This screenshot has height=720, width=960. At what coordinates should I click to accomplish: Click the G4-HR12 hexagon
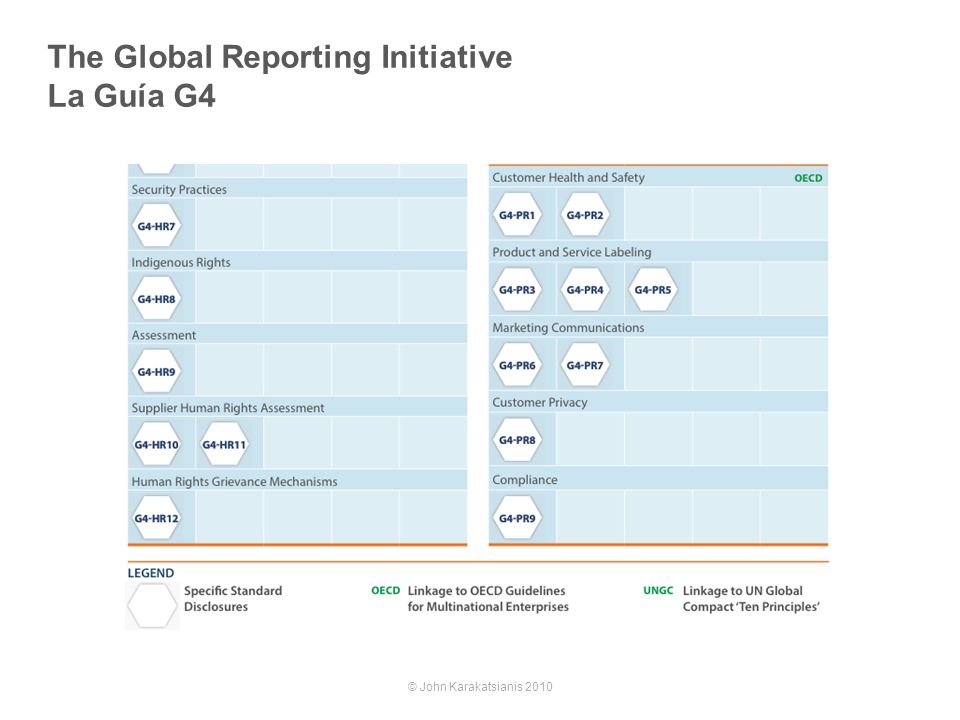156,518
